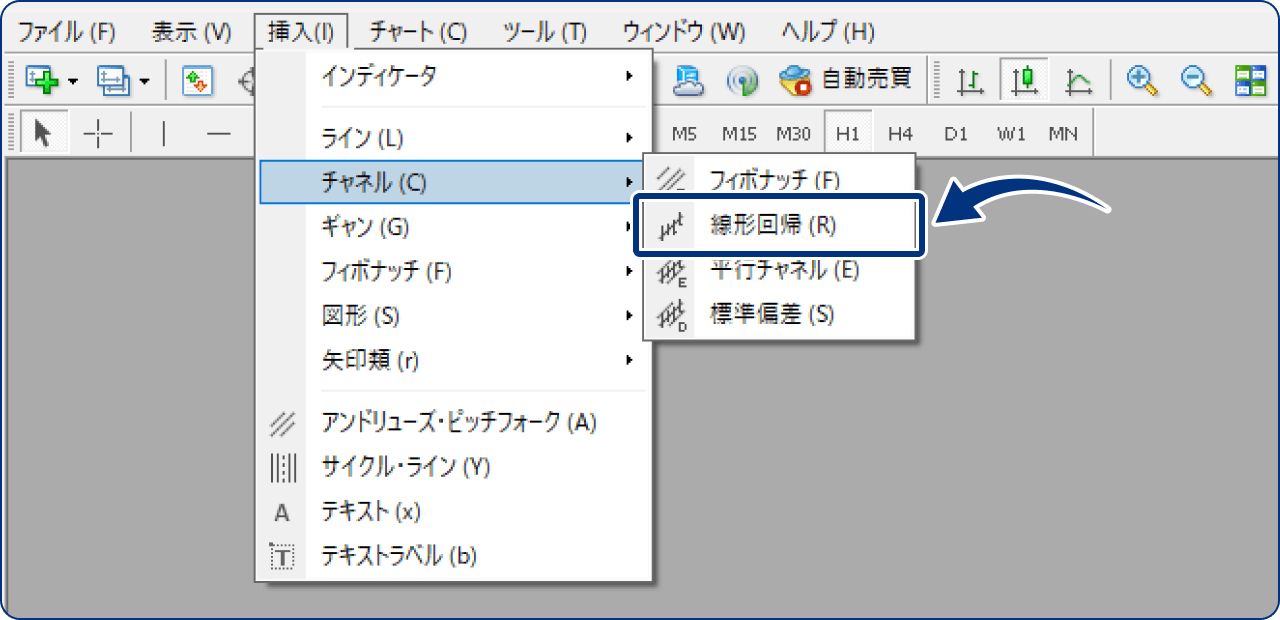1280x620 pixels.
Task: Switch chart to bar chart mode
Action: pos(968,80)
